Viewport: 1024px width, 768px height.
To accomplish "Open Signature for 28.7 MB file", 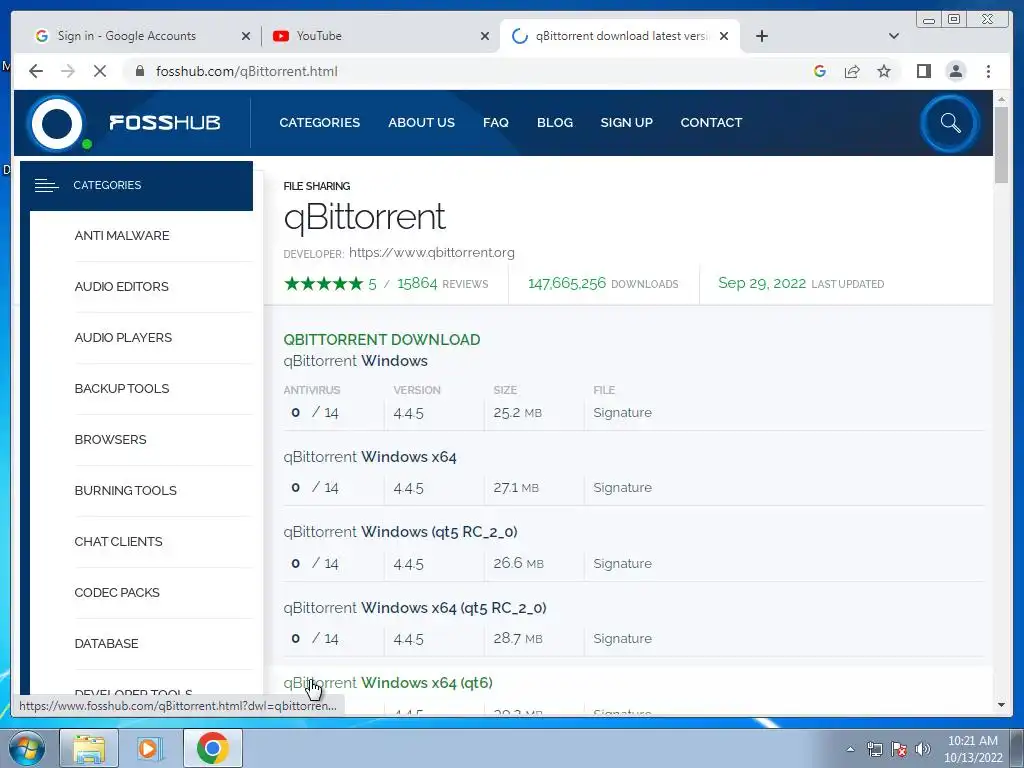I will [622, 639].
